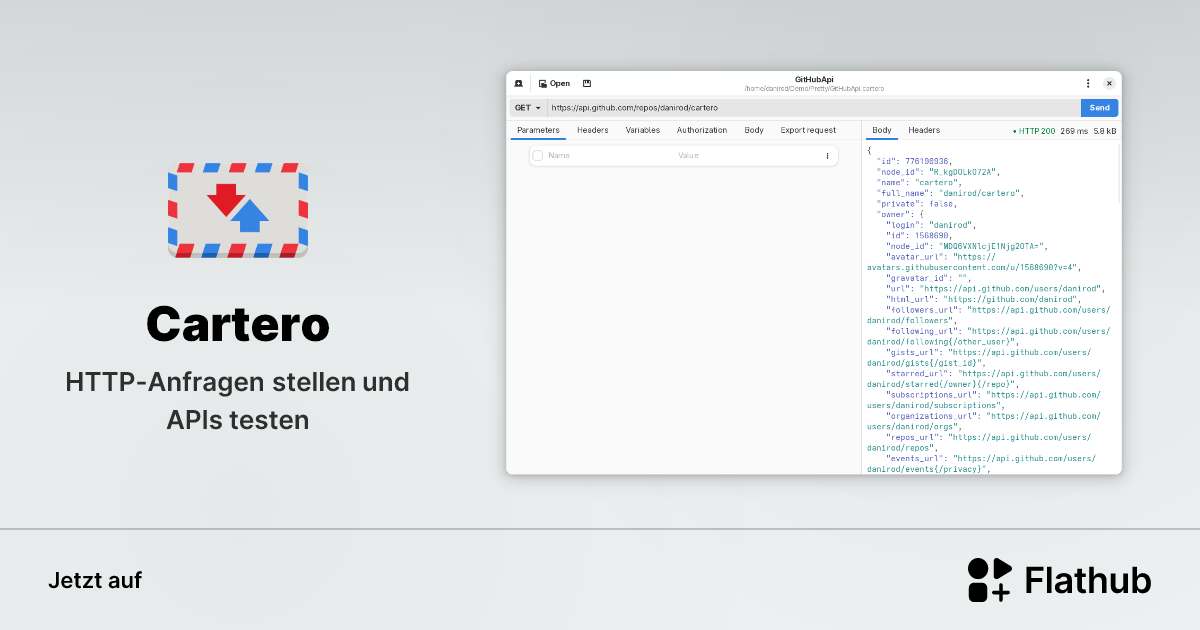Open the Export request options
1200x630 pixels.
(808, 130)
